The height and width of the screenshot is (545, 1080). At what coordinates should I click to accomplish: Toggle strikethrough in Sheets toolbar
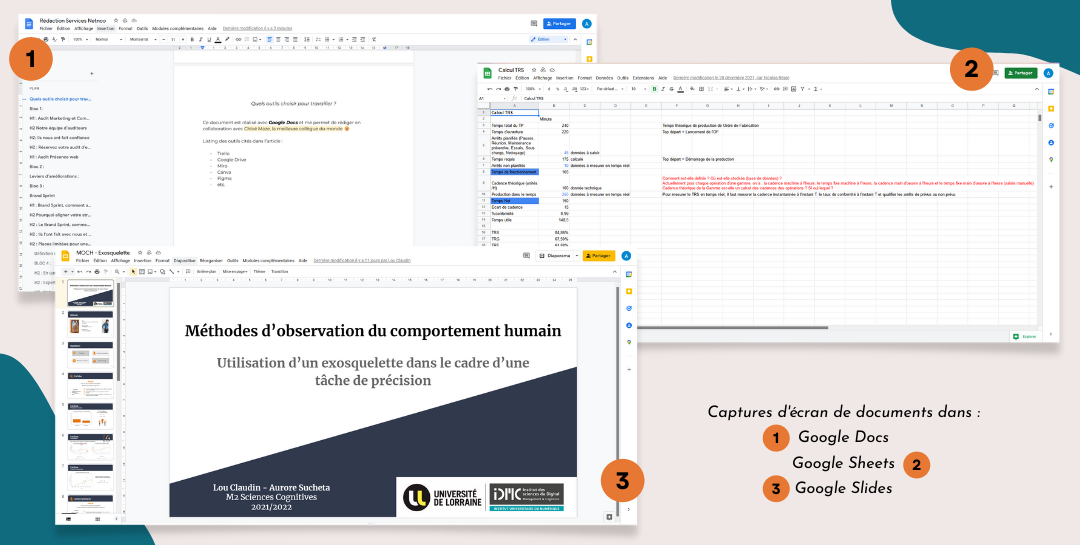pos(672,89)
